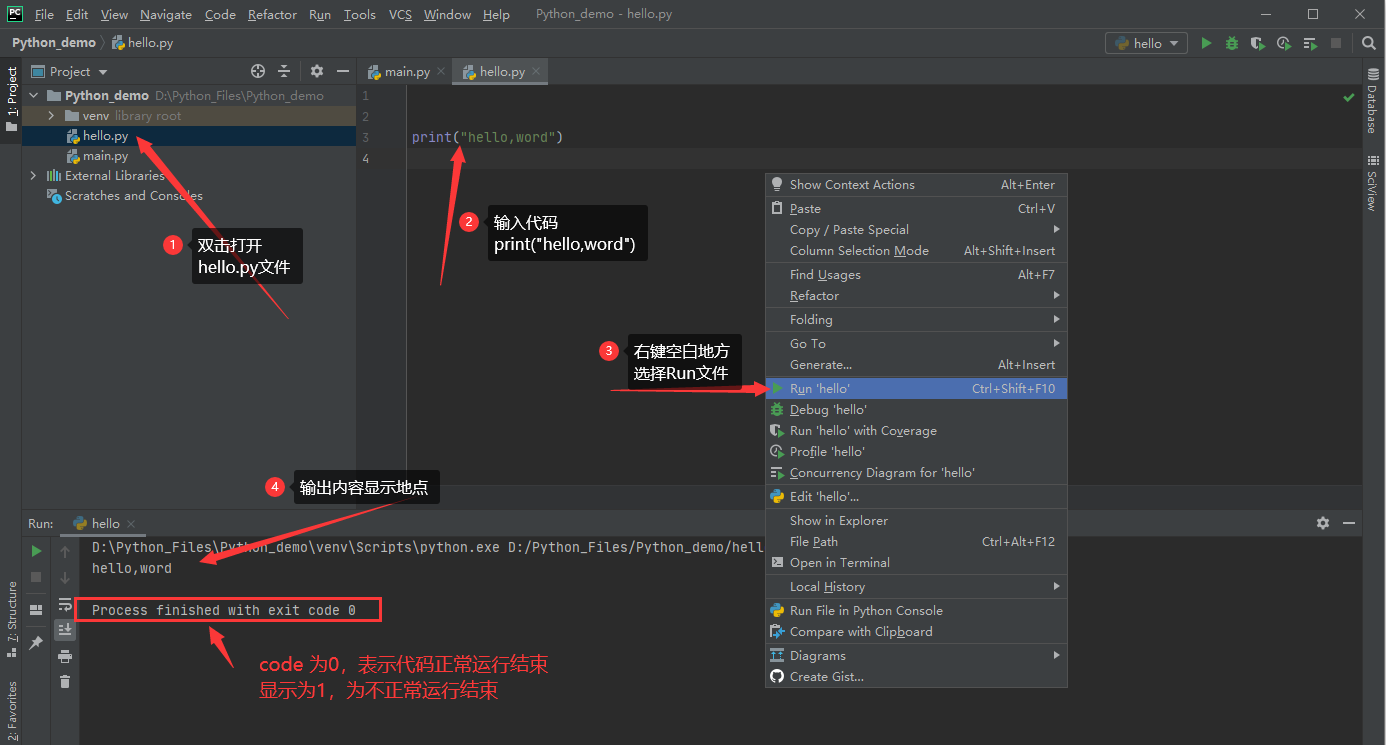This screenshot has width=1386, height=745.
Task: Select hello.py in project tree
Action: 105,135
